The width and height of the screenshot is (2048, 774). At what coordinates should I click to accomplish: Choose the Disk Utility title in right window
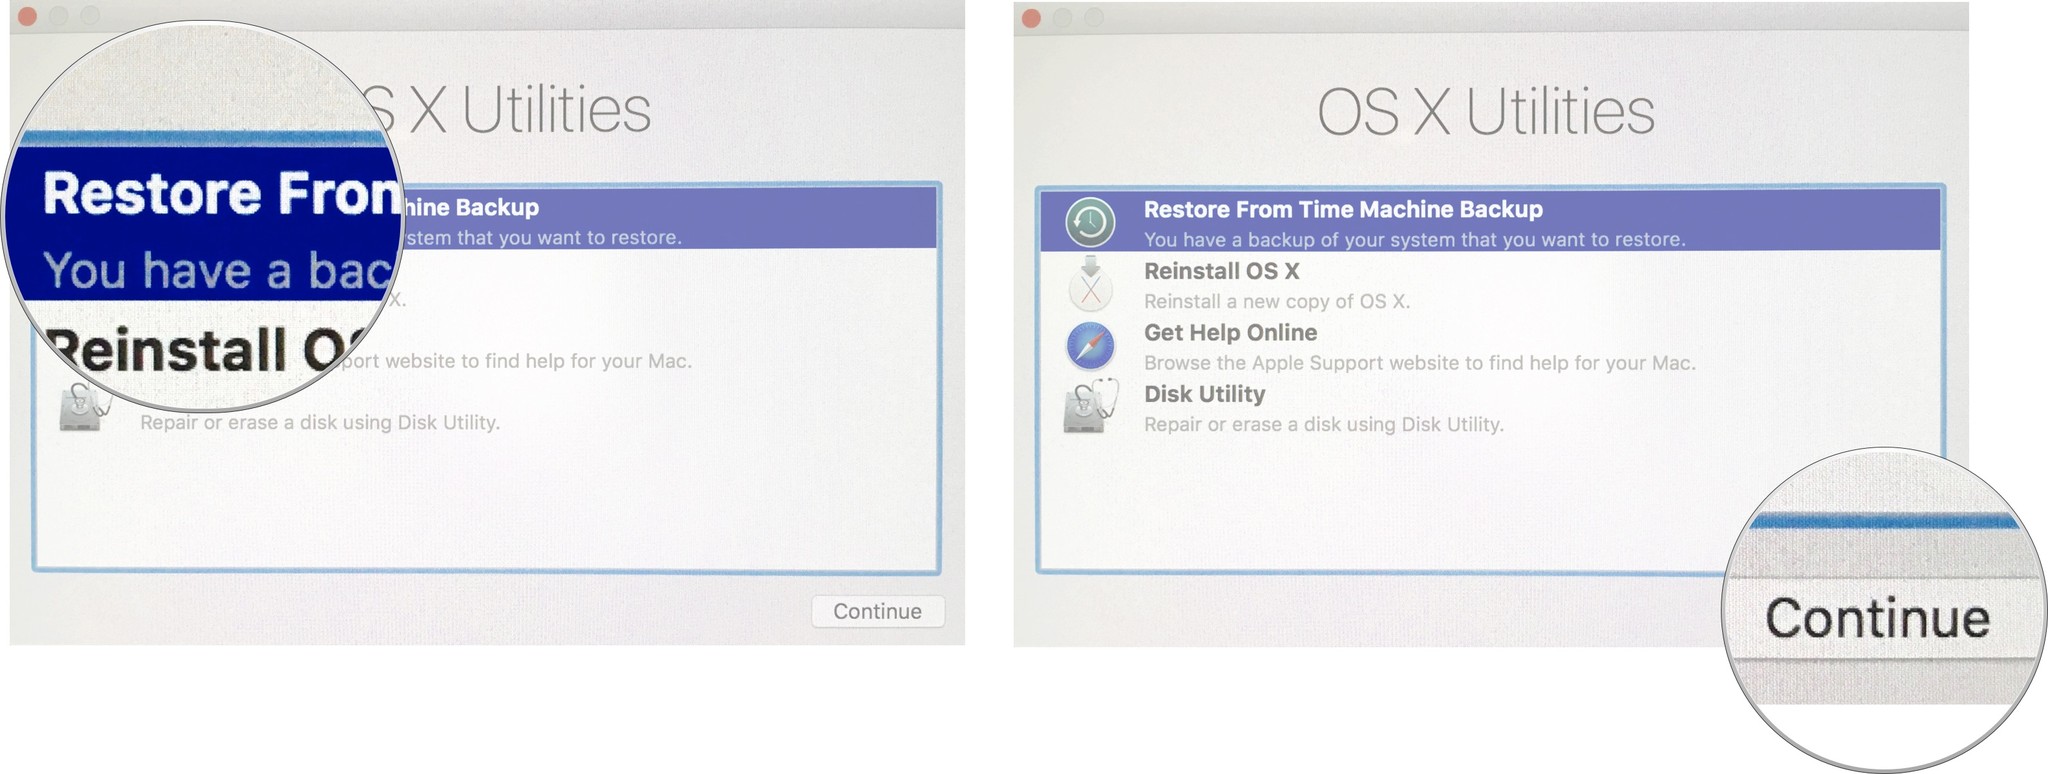pyautogui.click(x=1204, y=394)
